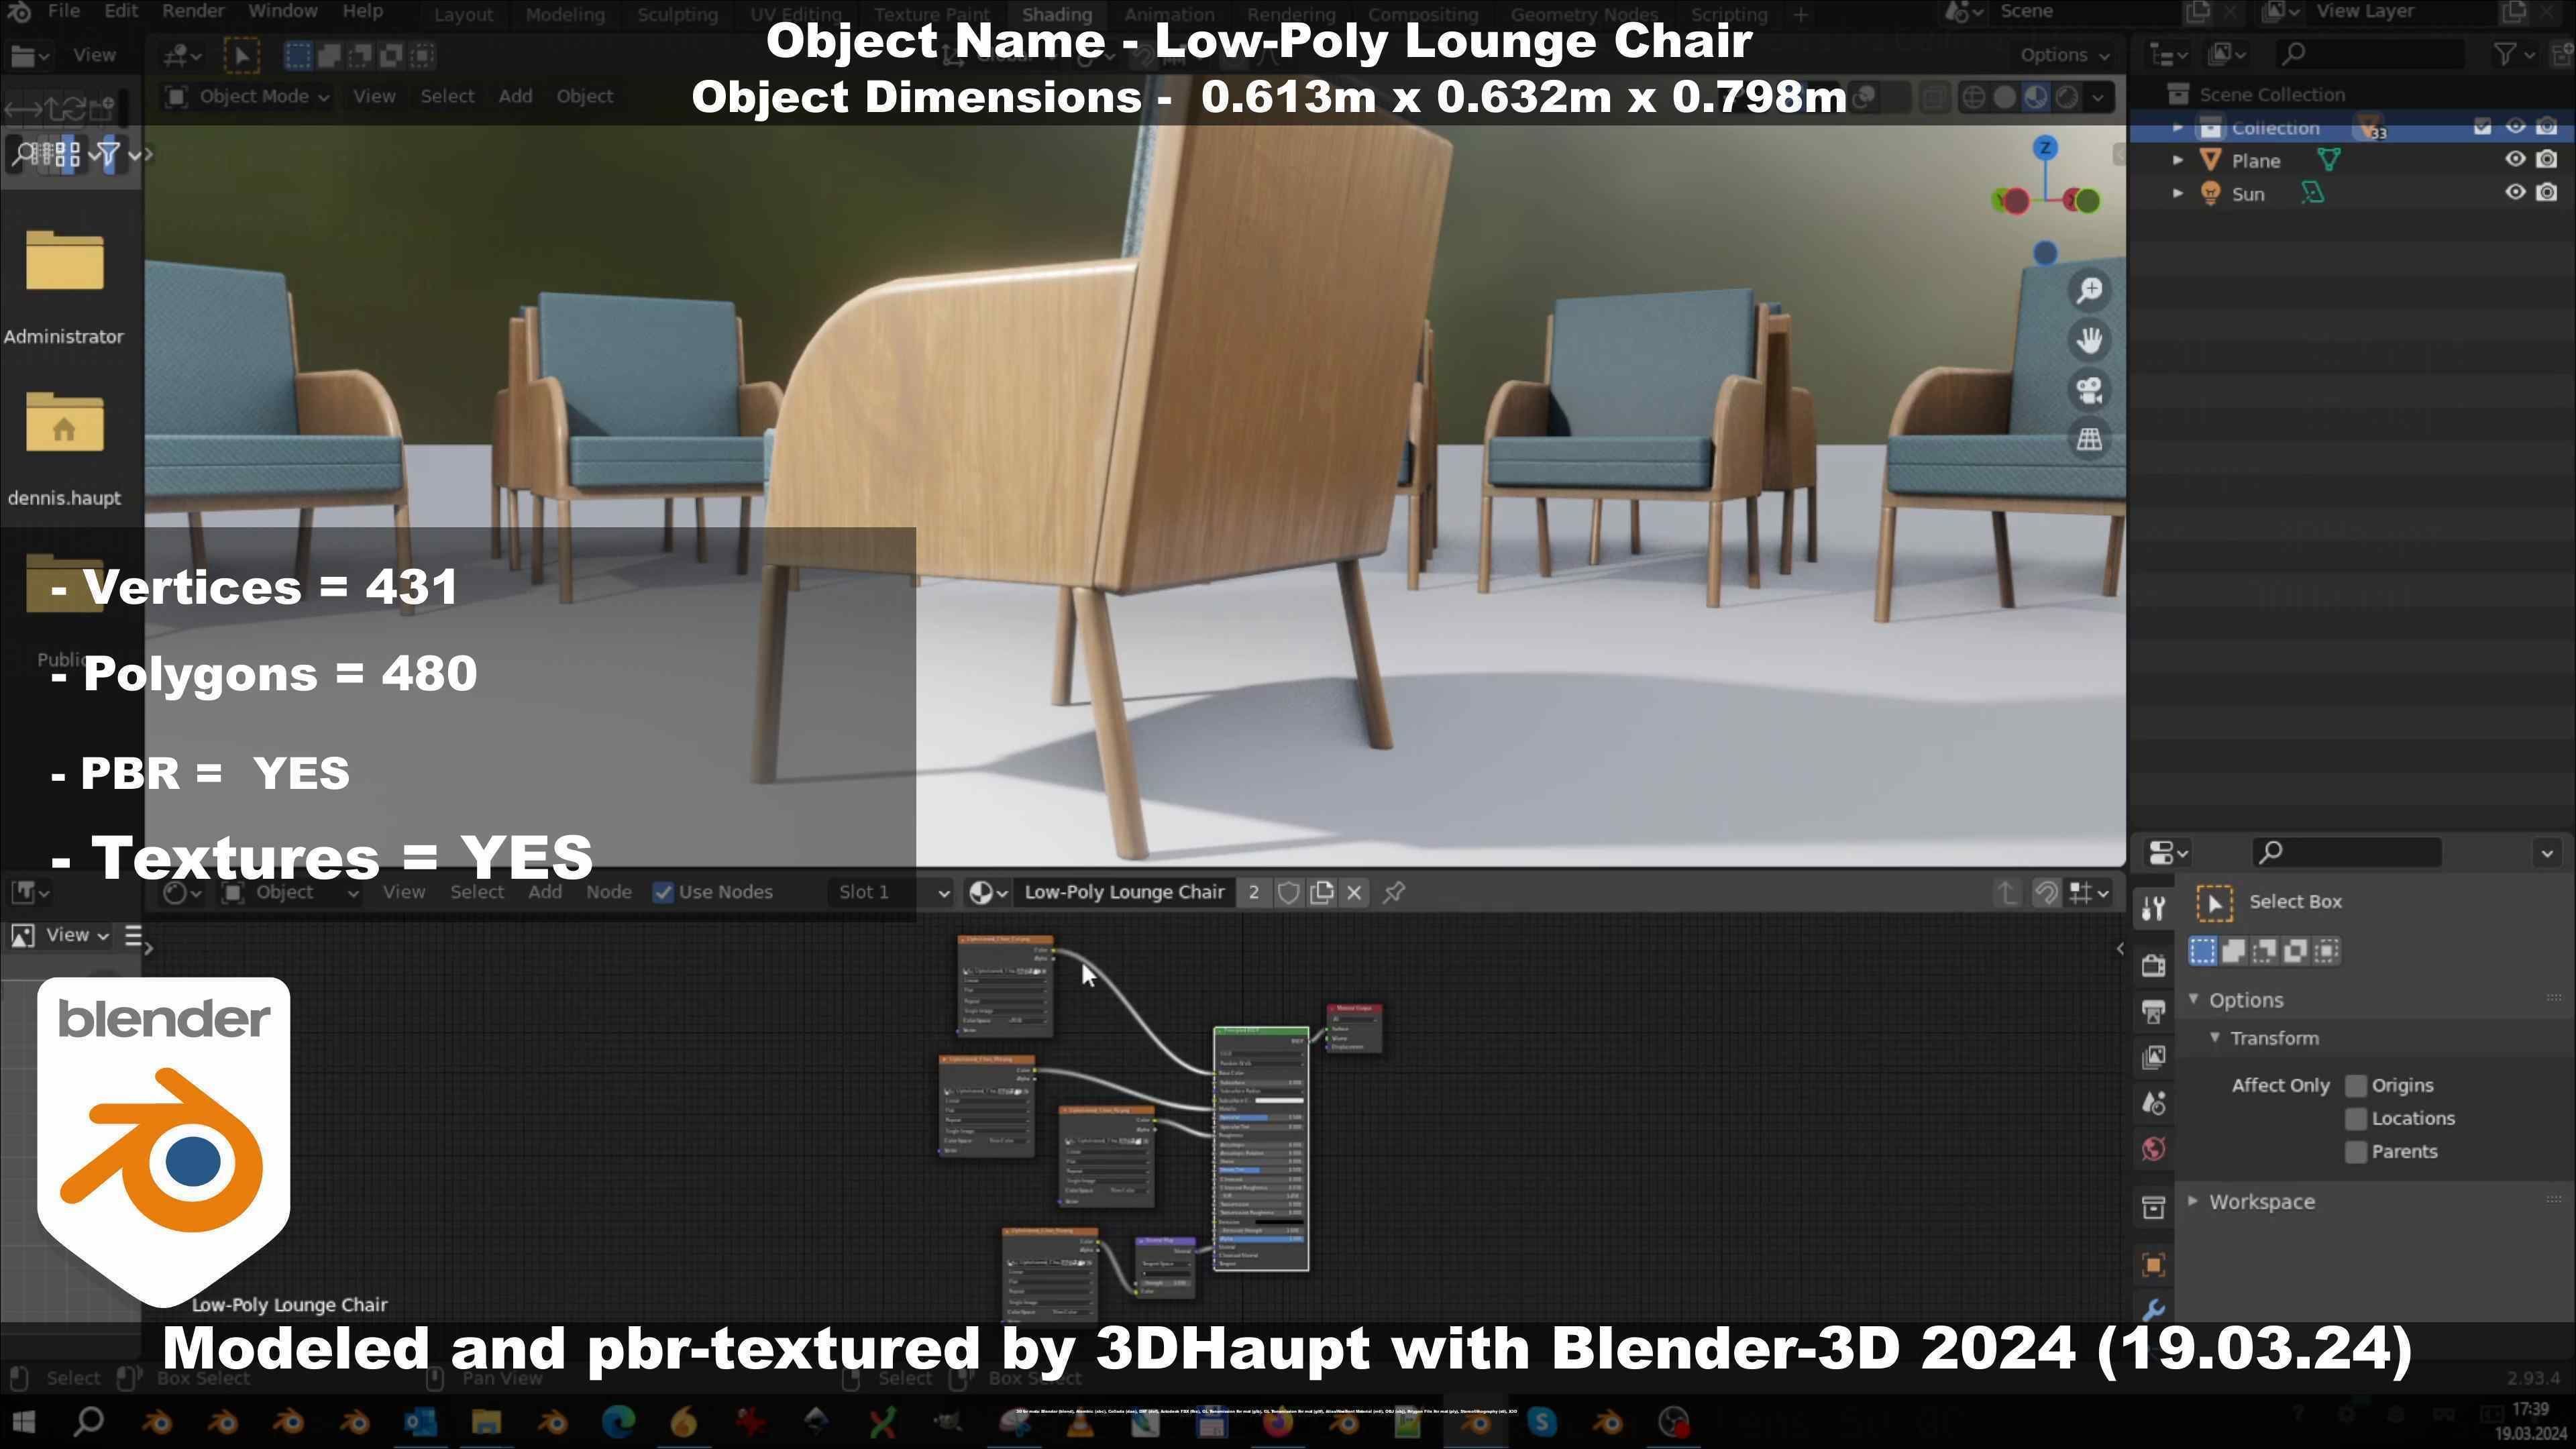Select material preview viewport shading
Image resolution: width=2576 pixels, height=1449 pixels.
[2036, 97]
